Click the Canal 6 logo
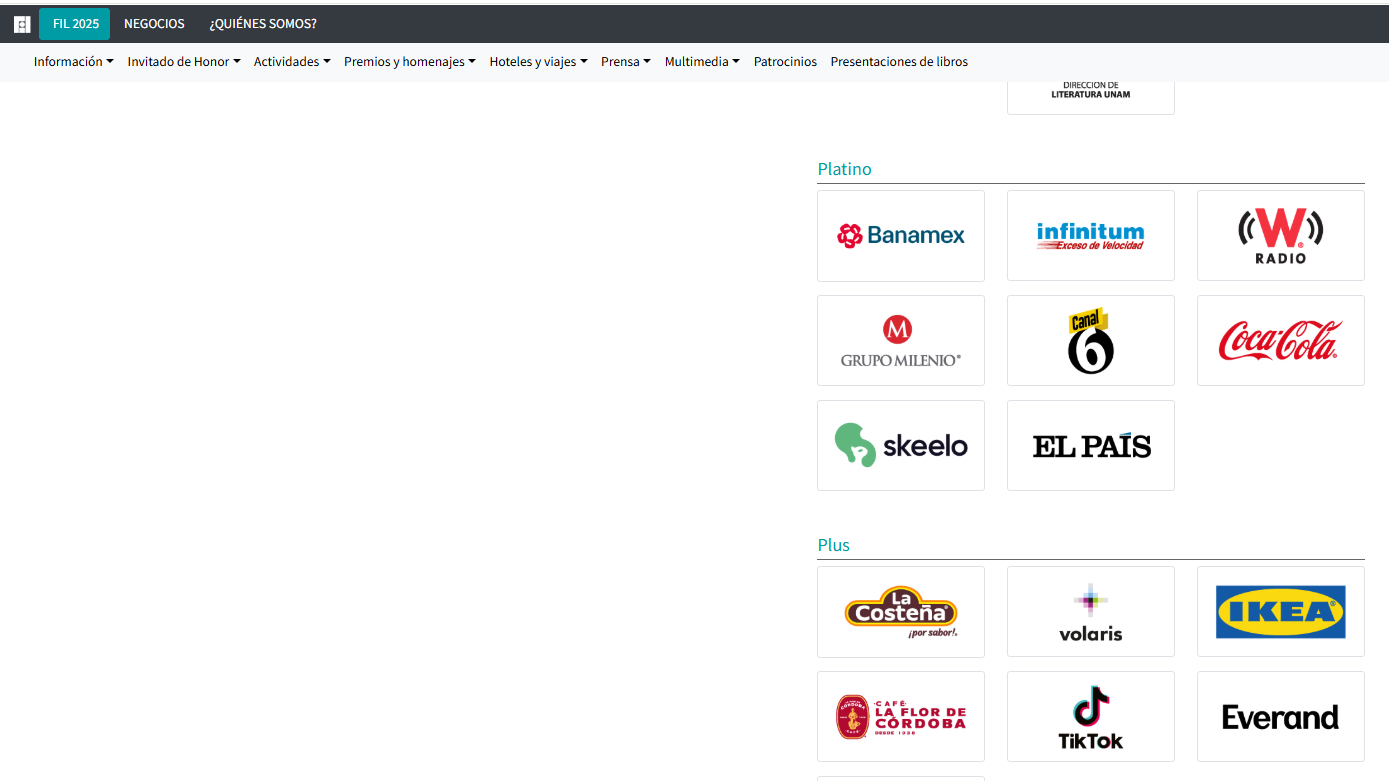Image resolution: width=1389 pixels, height=781 pixels. click(x=1090, y=341)
